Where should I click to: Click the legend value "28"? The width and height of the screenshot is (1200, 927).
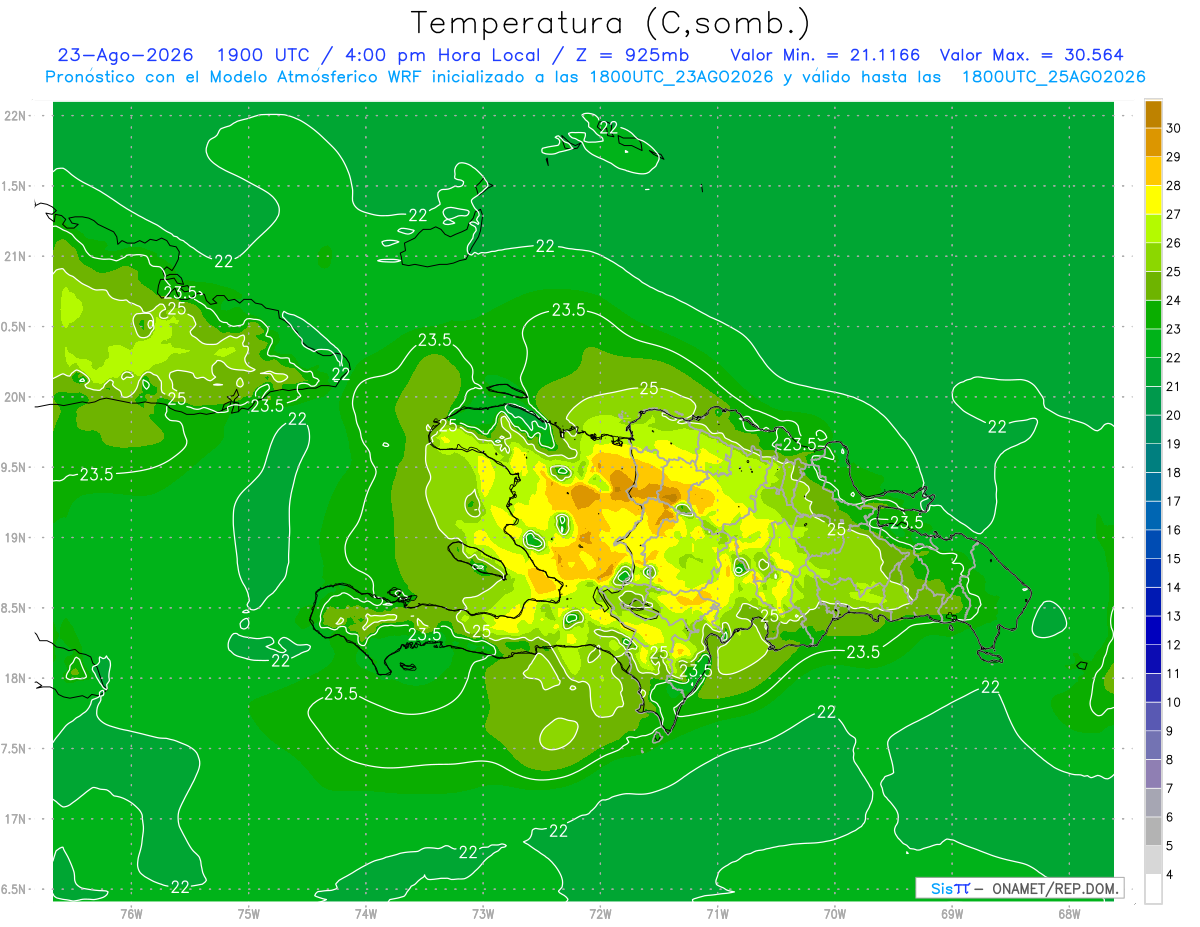1173,186
